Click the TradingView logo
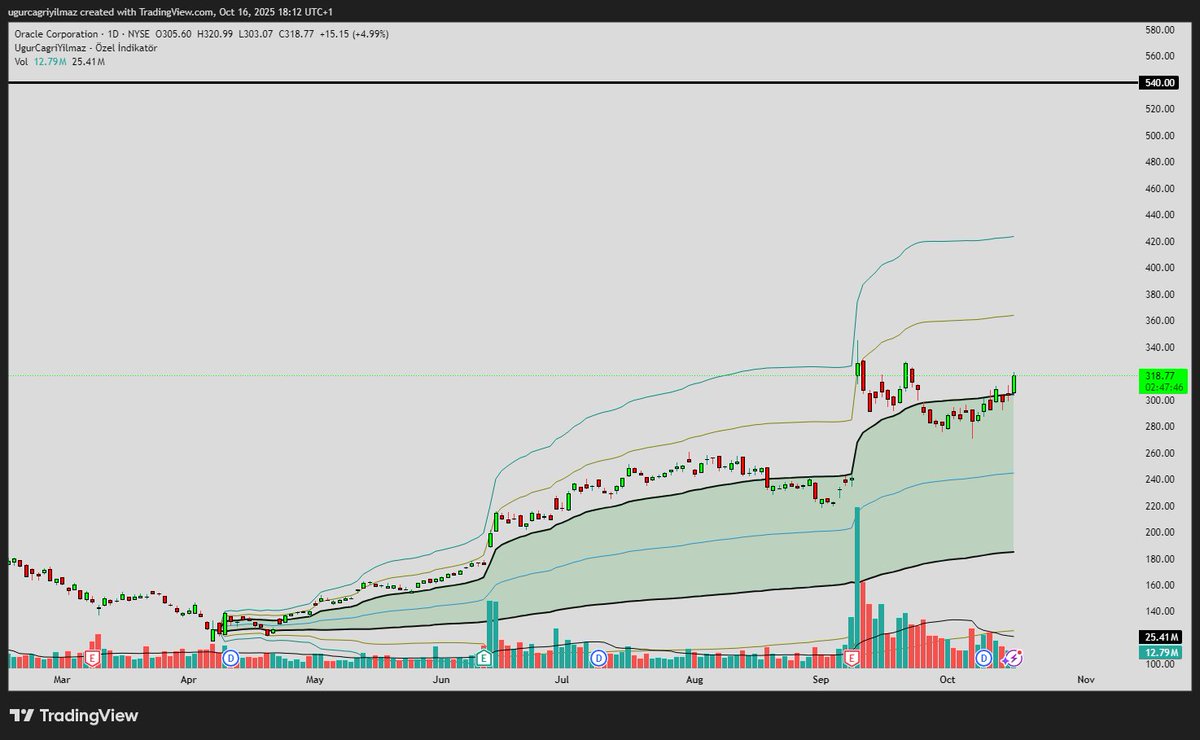1200x740 pixels. click(74, 716)
